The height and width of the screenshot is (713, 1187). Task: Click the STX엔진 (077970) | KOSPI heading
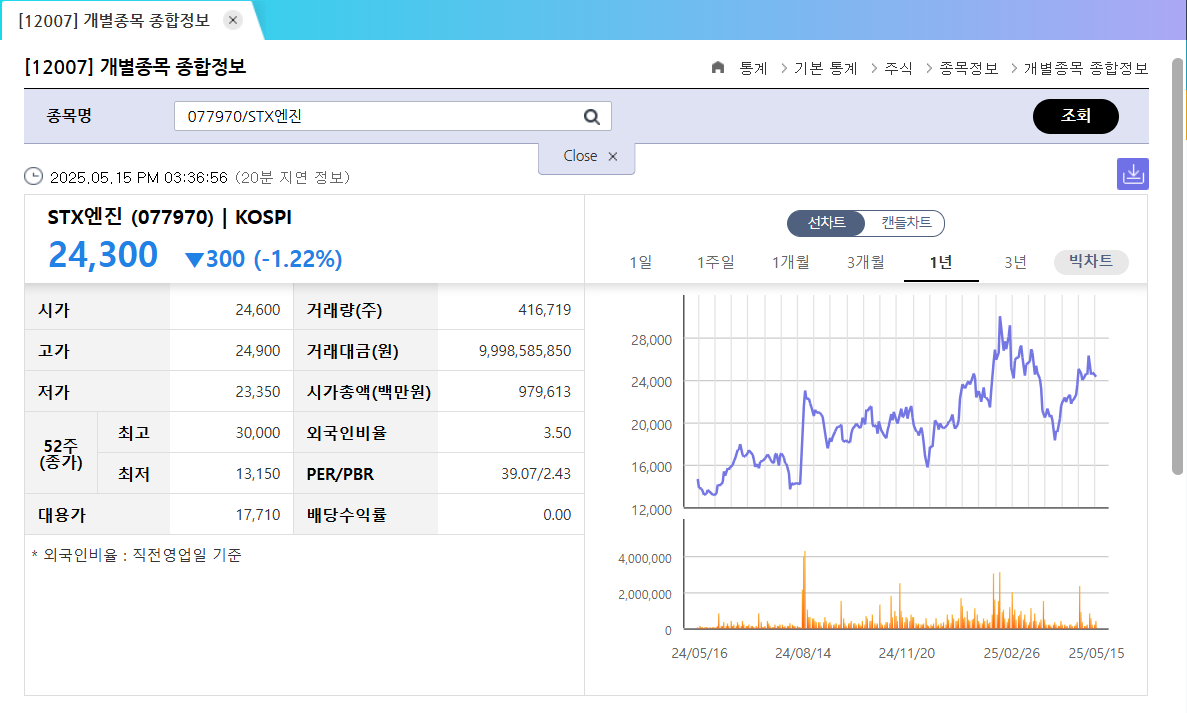(x=170, y=217)
